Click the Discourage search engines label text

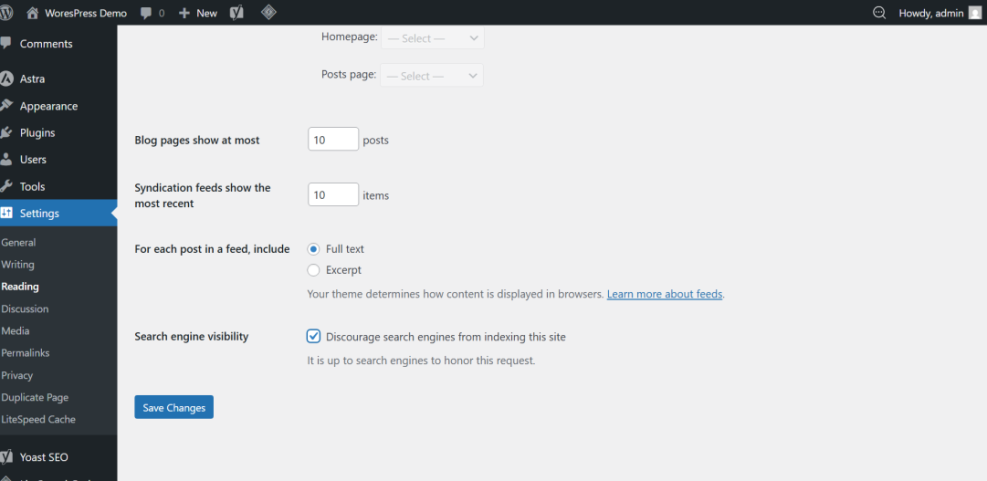pos(446,337)
